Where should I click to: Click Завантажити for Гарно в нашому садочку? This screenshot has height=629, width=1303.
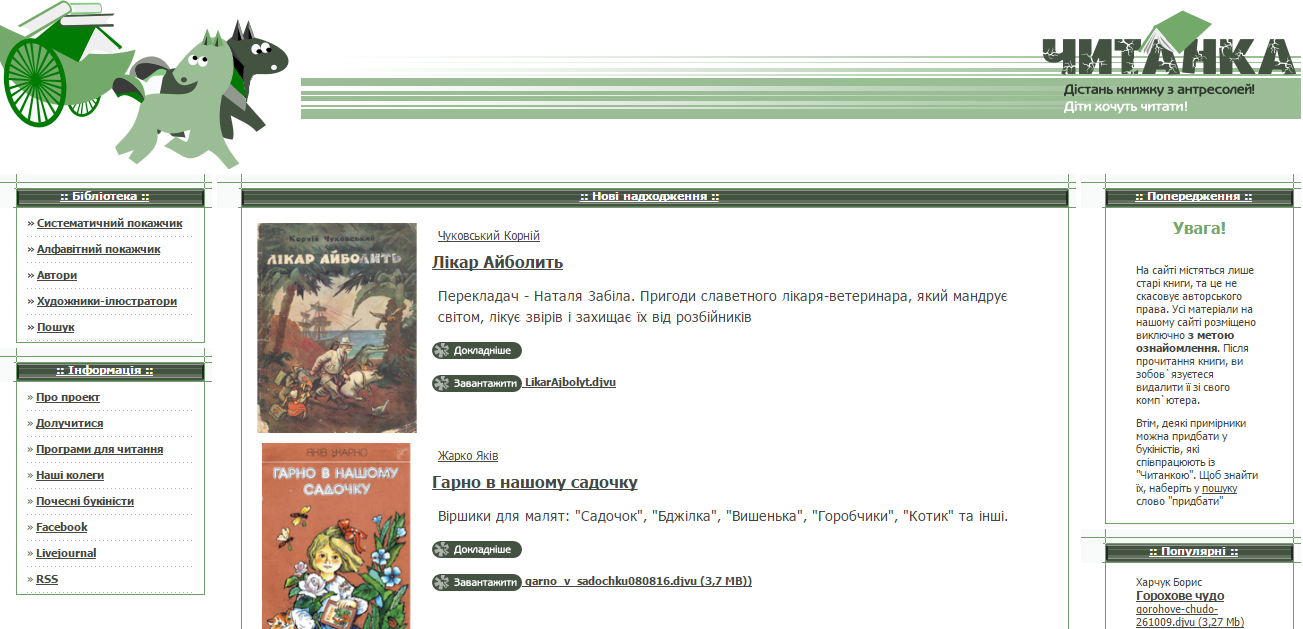coord(477,582)
